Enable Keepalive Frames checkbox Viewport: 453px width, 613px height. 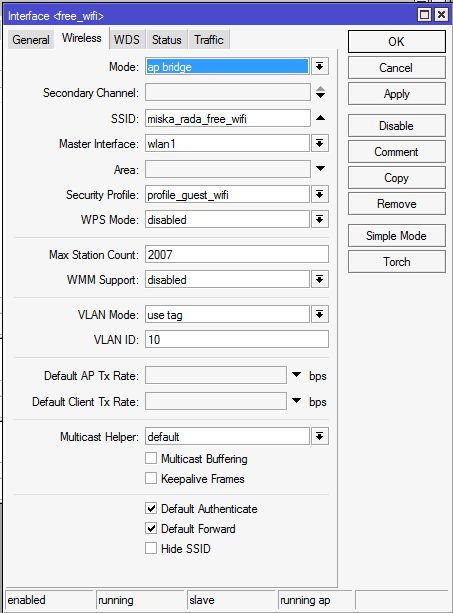151,478
